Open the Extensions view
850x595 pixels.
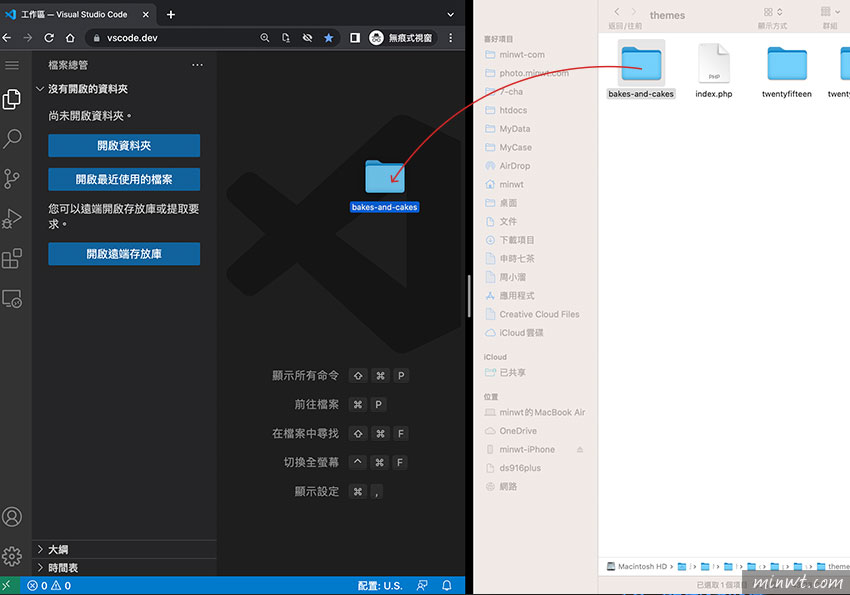12,258
